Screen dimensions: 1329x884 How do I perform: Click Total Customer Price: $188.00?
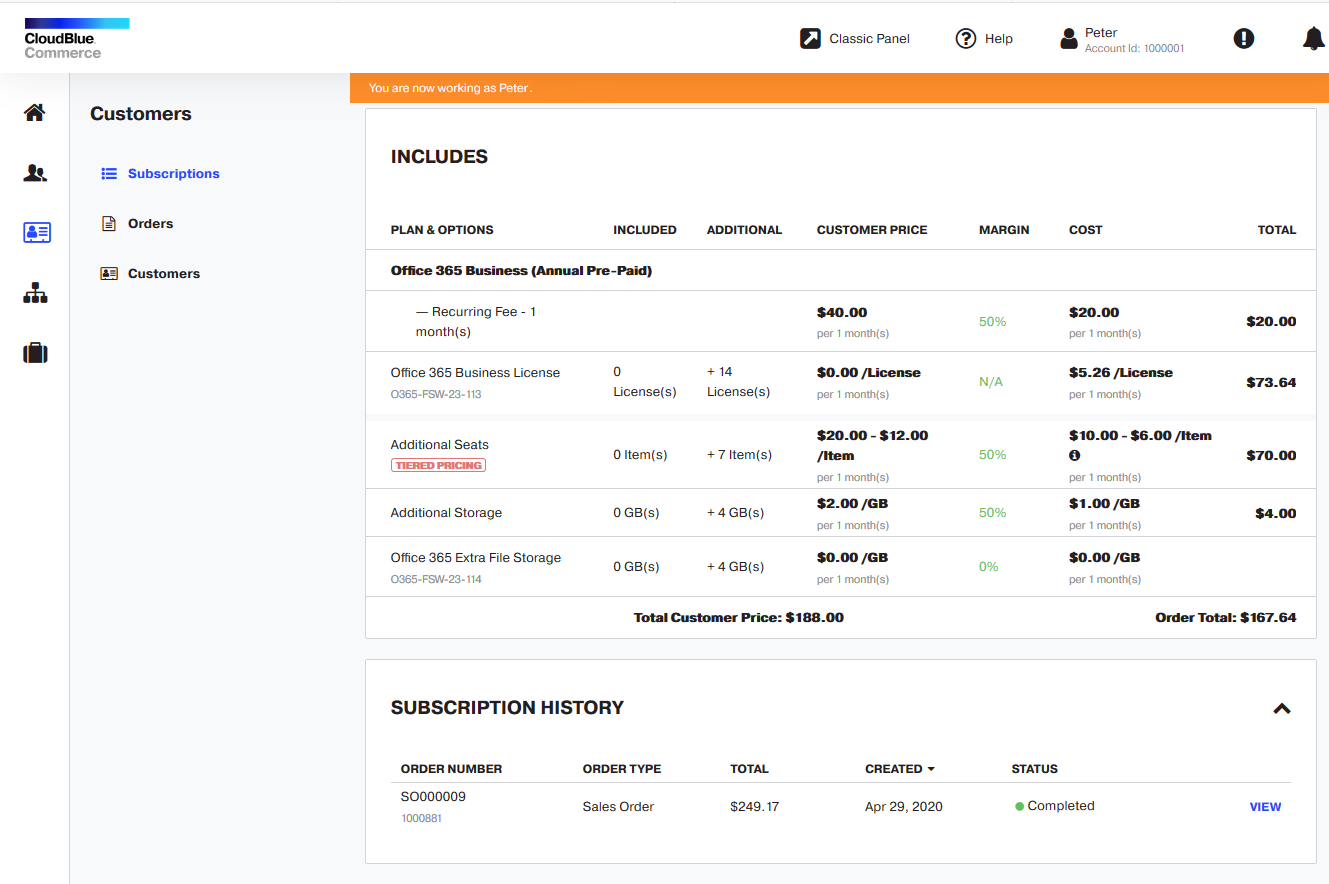[738, 617]
